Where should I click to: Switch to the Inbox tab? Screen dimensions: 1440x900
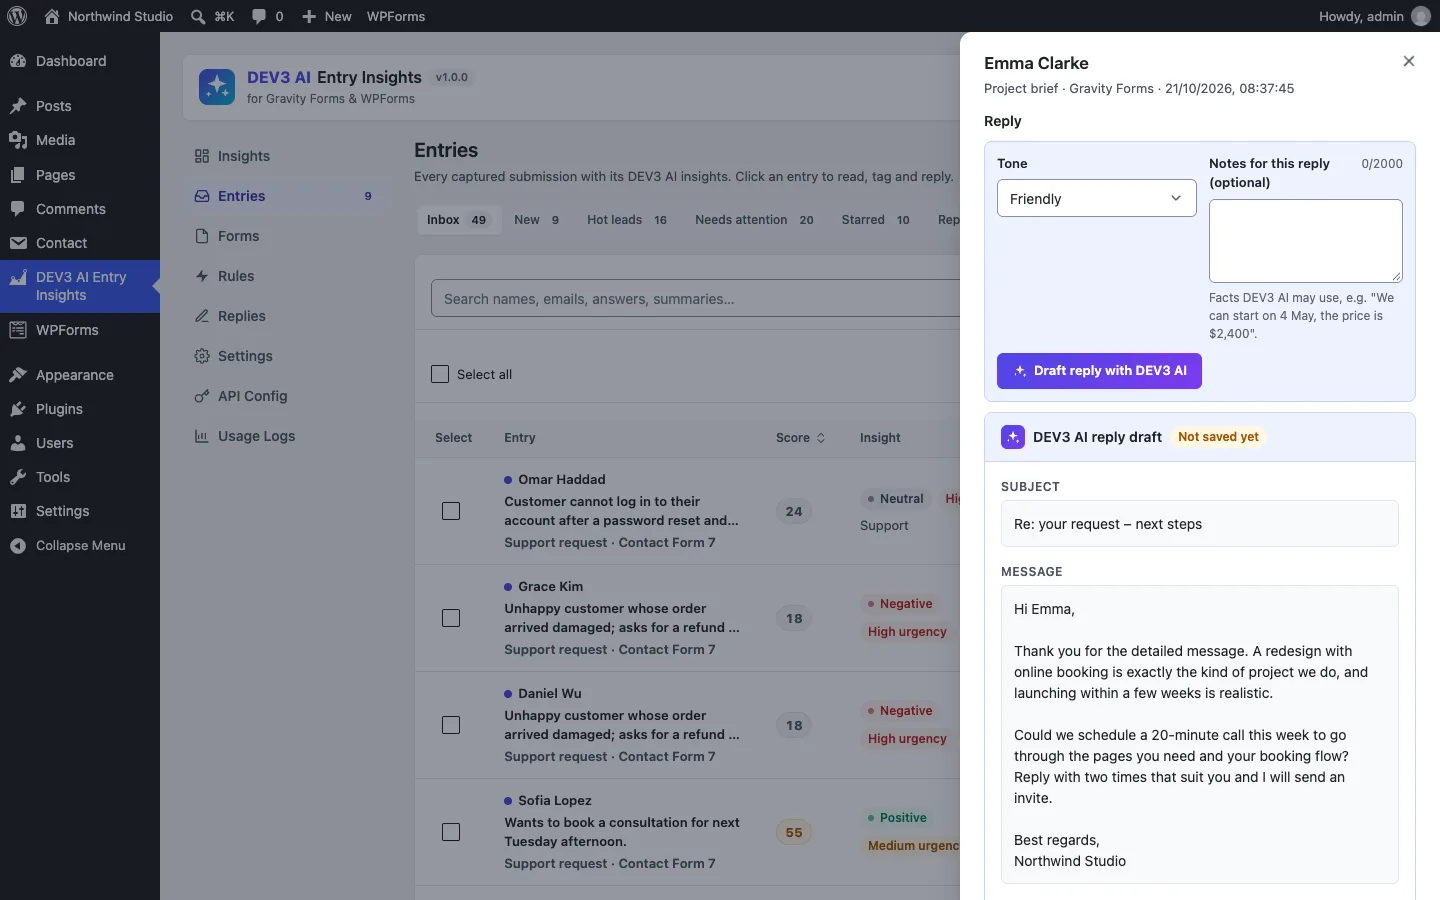[x=457, y=220]
